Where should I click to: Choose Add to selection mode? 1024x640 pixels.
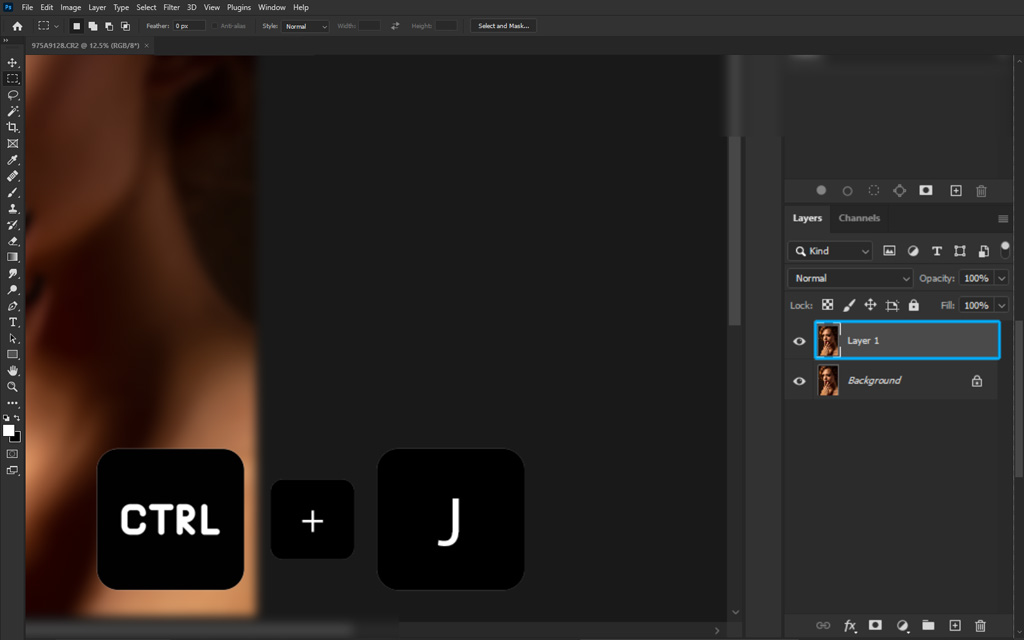(93, 26)
